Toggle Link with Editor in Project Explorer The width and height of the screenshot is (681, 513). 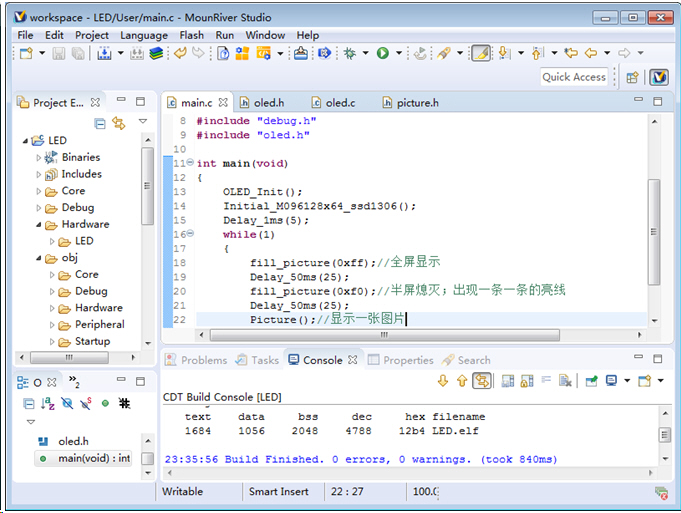[x=119, y=123]
